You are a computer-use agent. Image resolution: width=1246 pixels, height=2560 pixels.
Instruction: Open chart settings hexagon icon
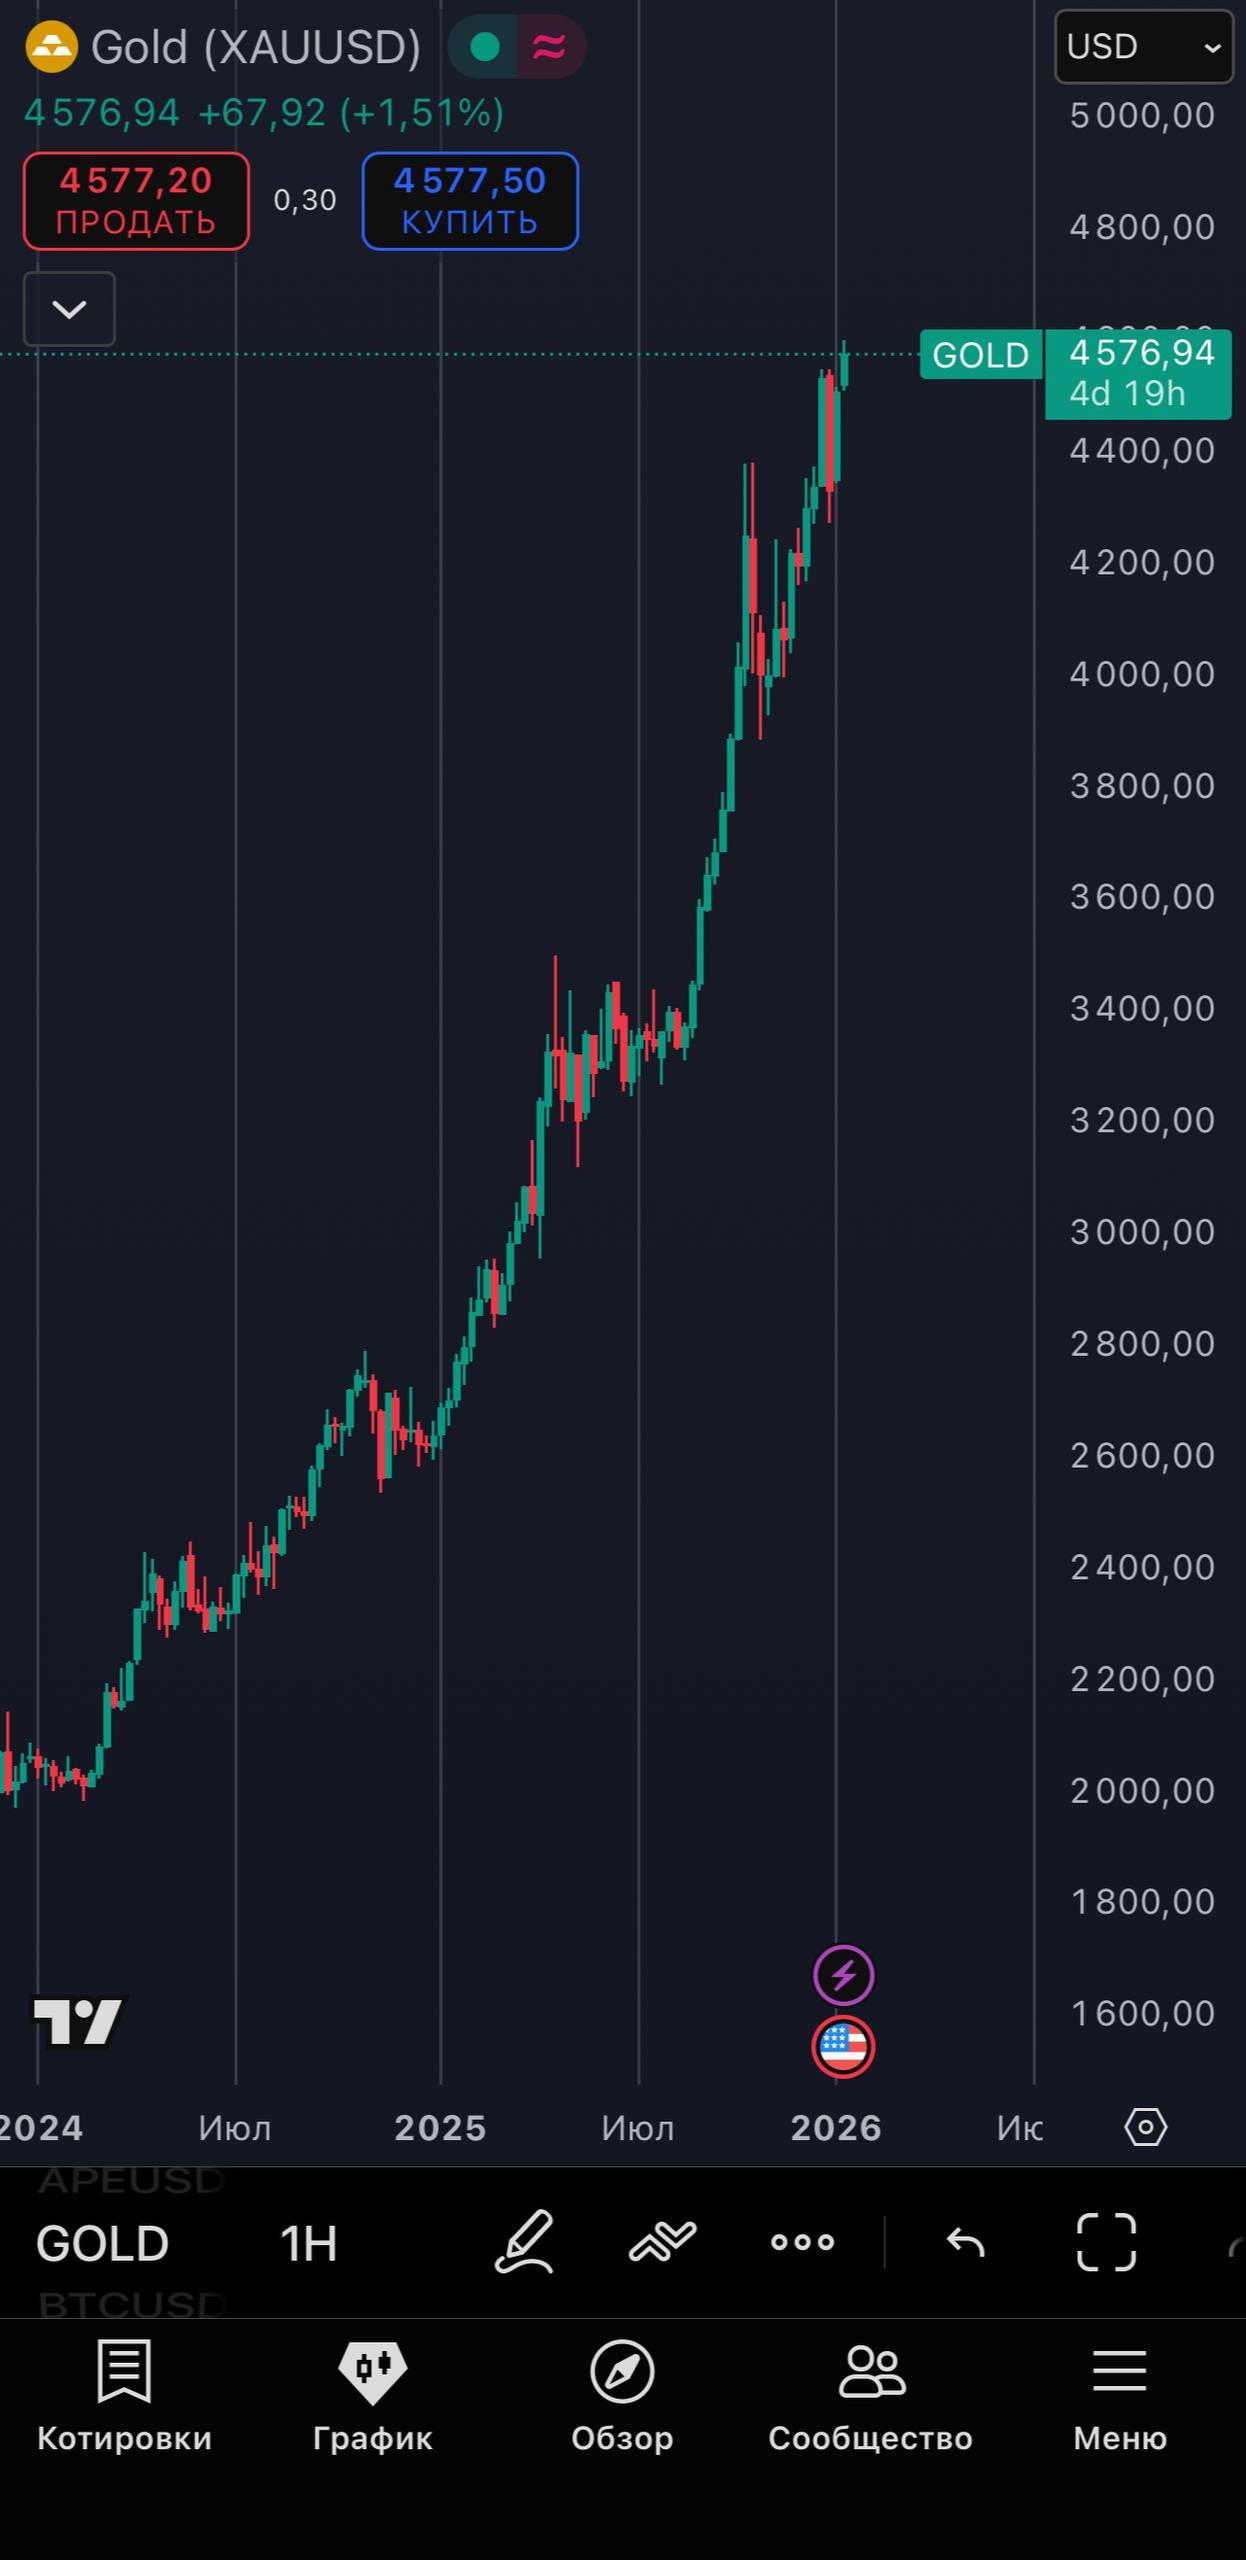(1145, 2127)
